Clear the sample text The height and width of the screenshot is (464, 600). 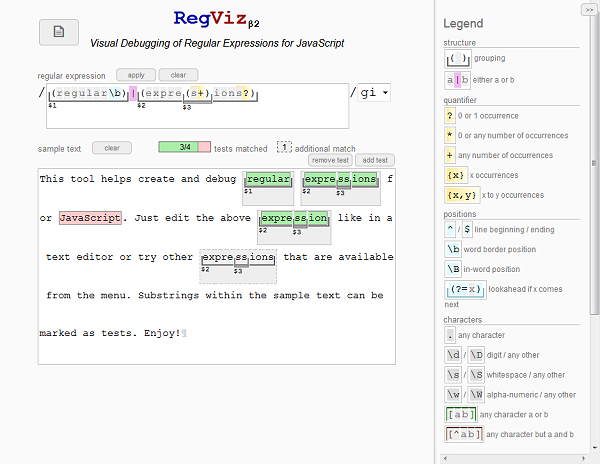point(112,148)
